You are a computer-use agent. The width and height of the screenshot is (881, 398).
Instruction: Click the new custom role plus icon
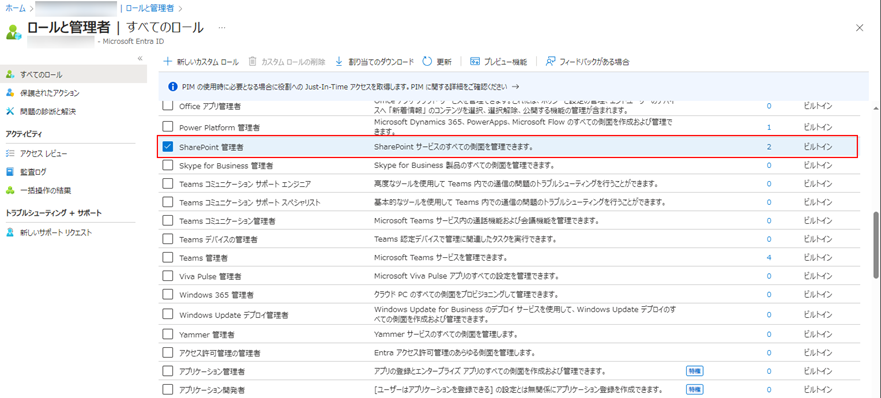(x=167, y=61)
